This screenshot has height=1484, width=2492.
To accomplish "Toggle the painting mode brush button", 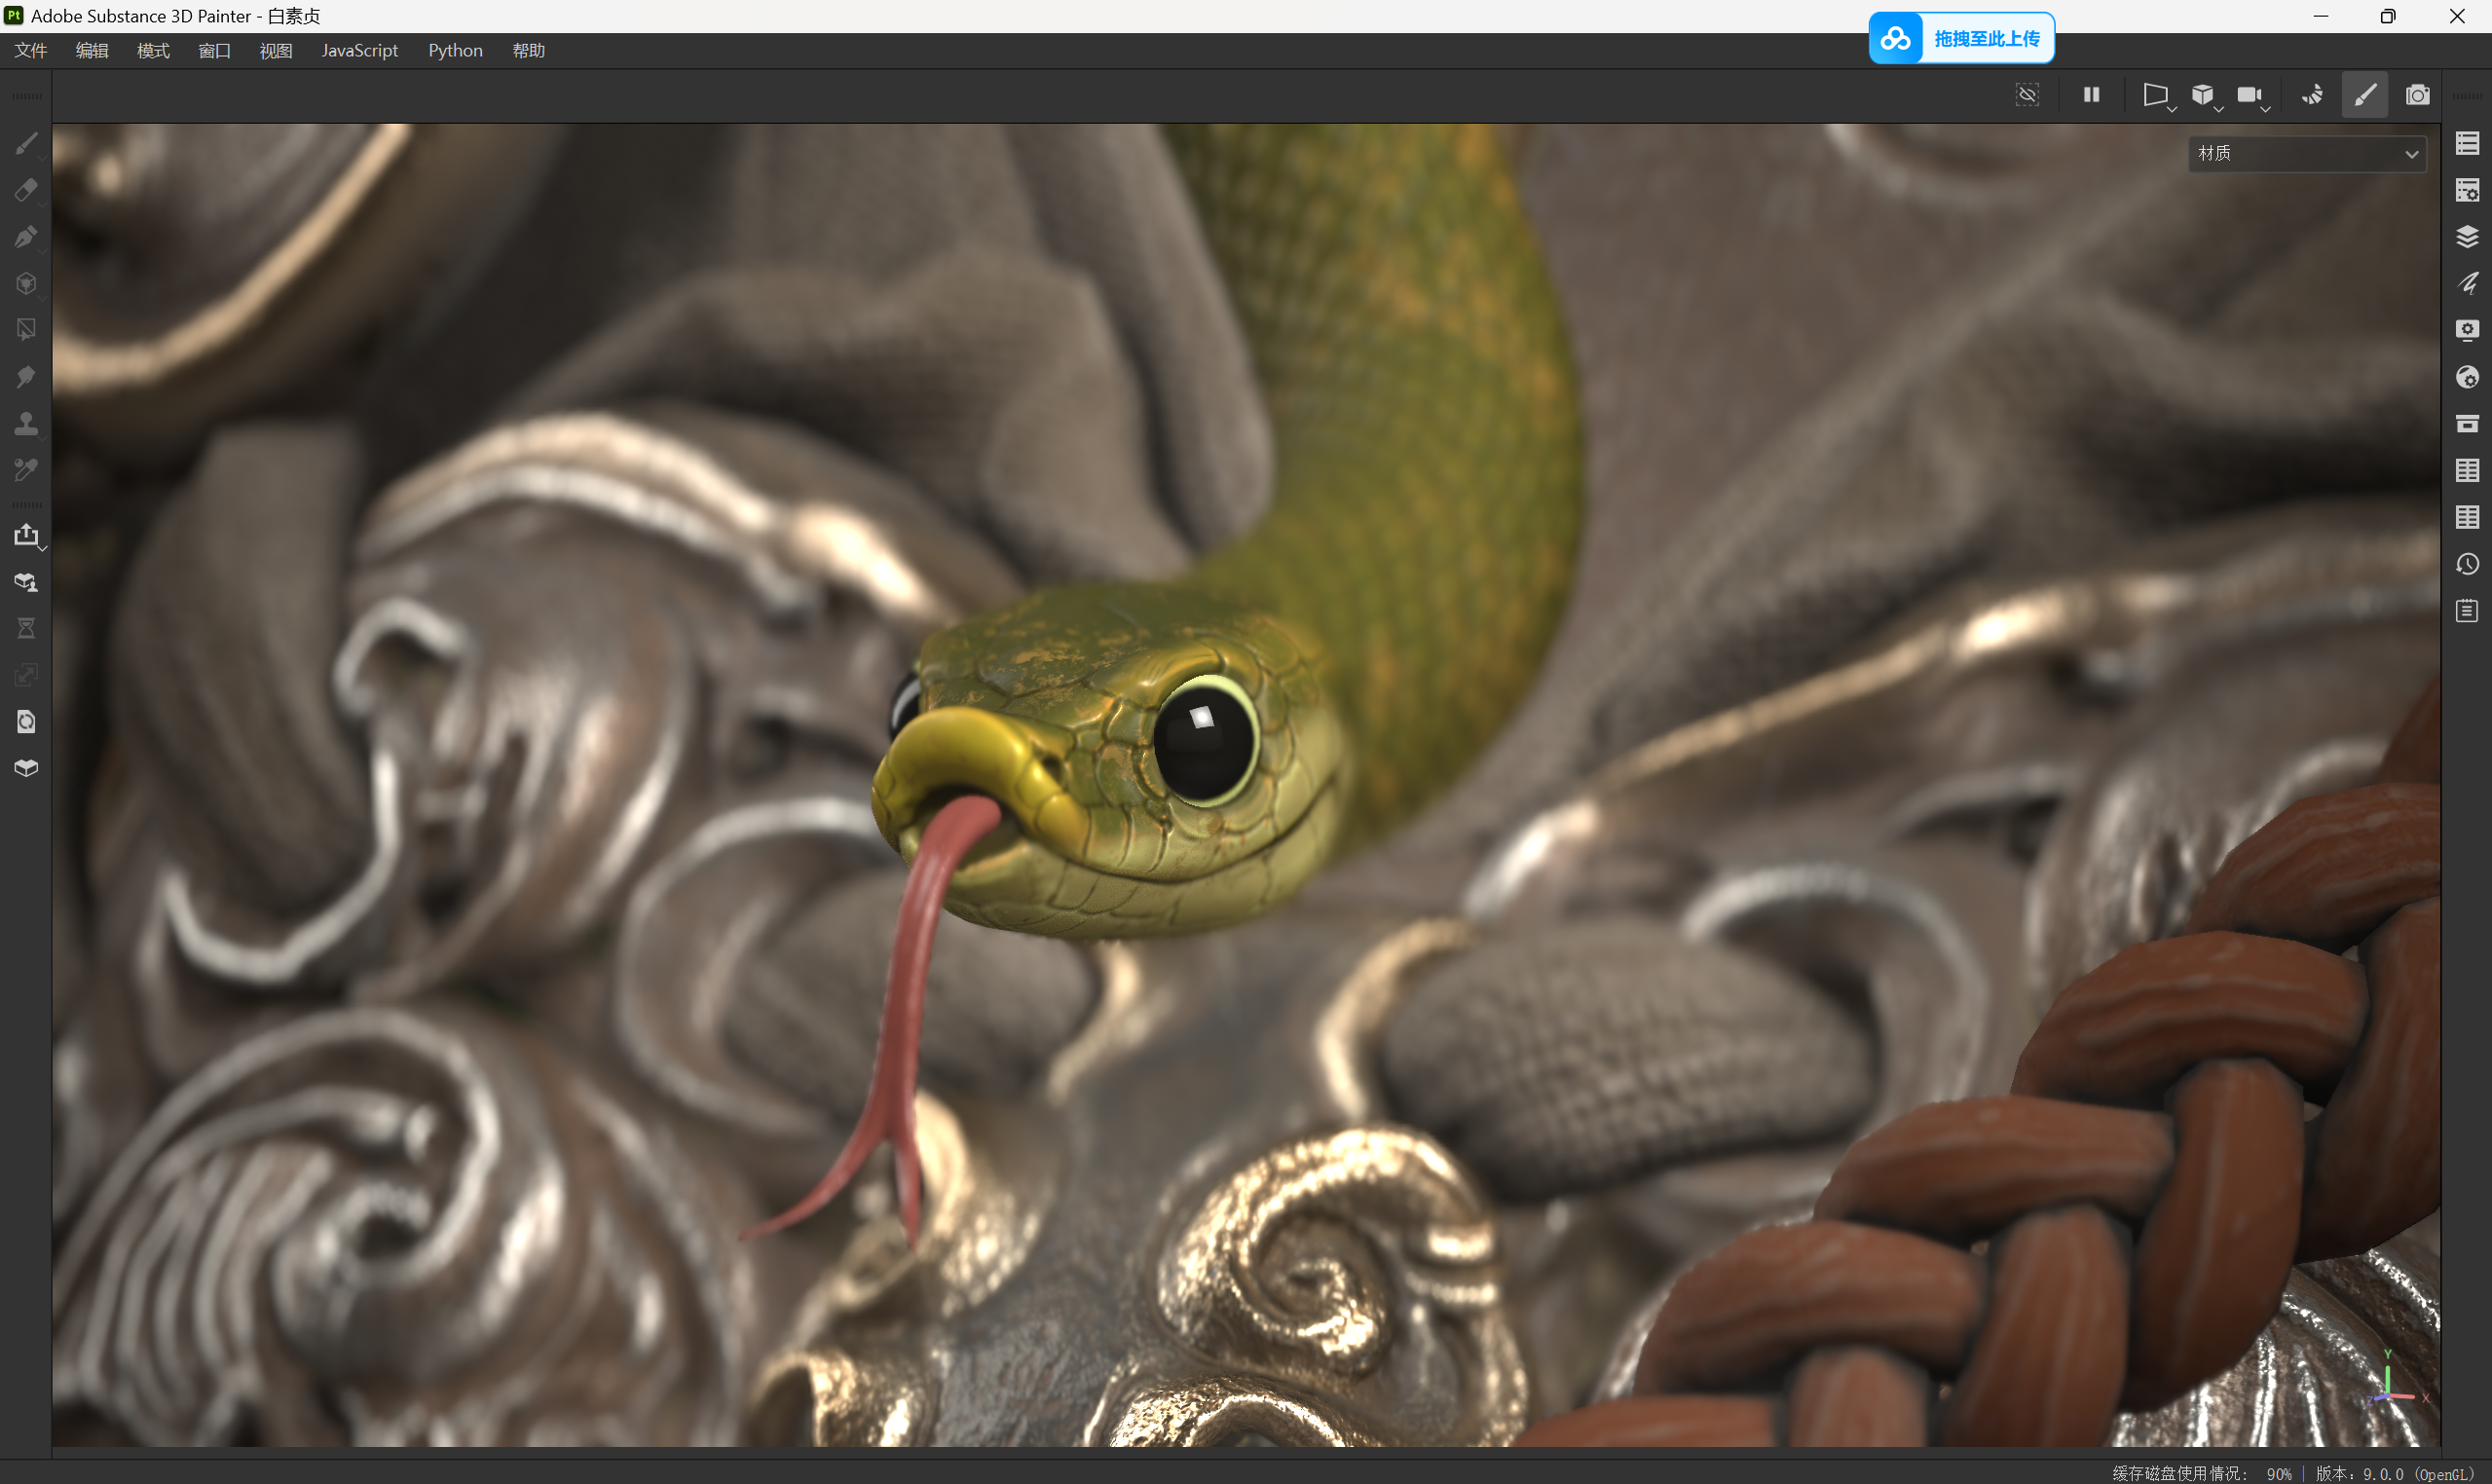I will coord(2364,95).
